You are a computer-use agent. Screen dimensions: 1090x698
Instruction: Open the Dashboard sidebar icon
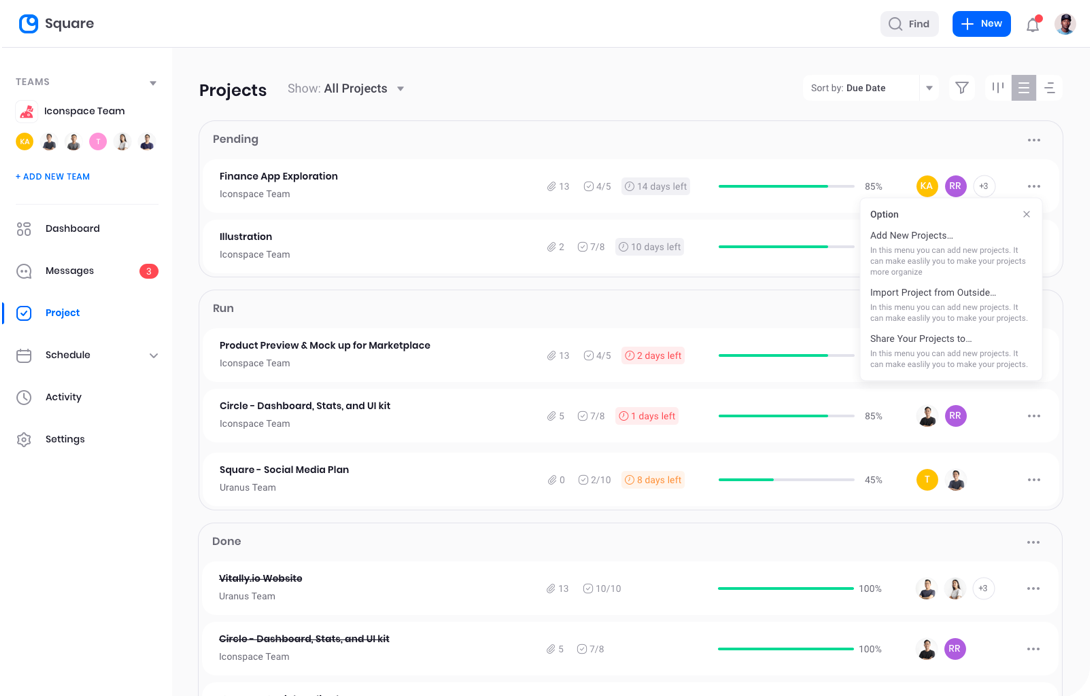[x=24, y=229]
